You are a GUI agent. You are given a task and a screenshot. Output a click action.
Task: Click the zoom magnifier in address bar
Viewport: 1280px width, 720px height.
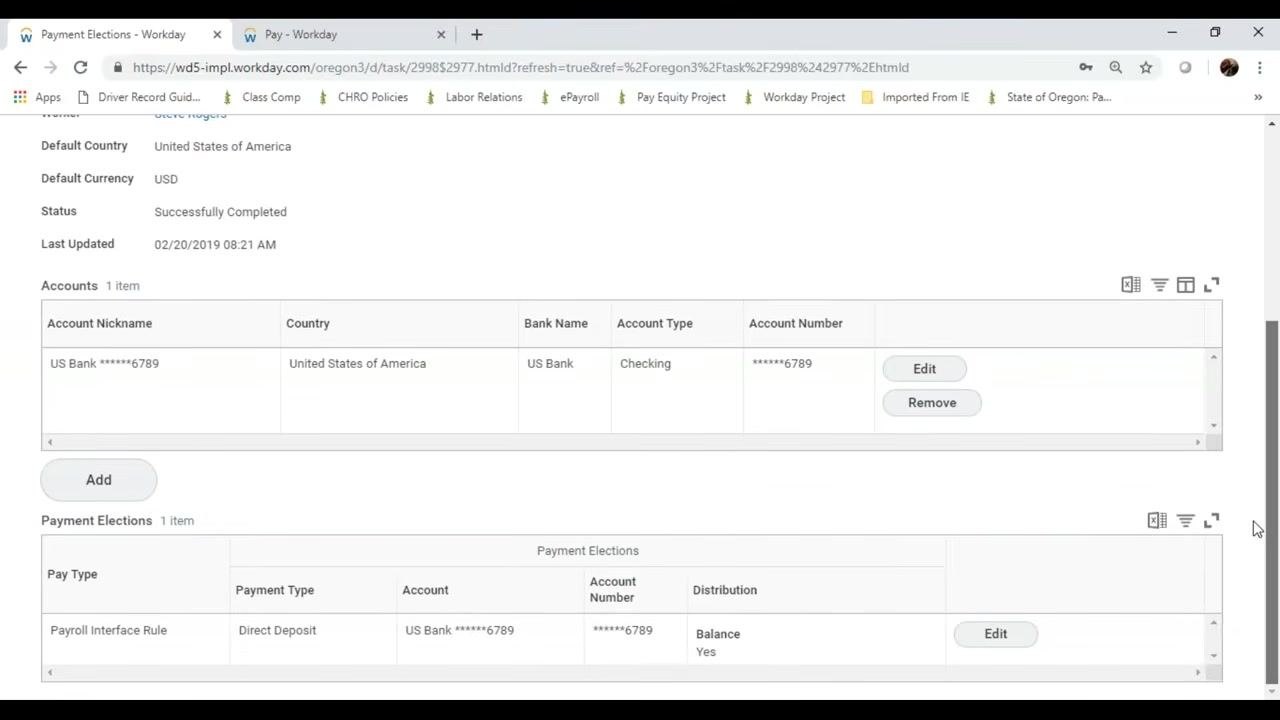click(1116, 67)
